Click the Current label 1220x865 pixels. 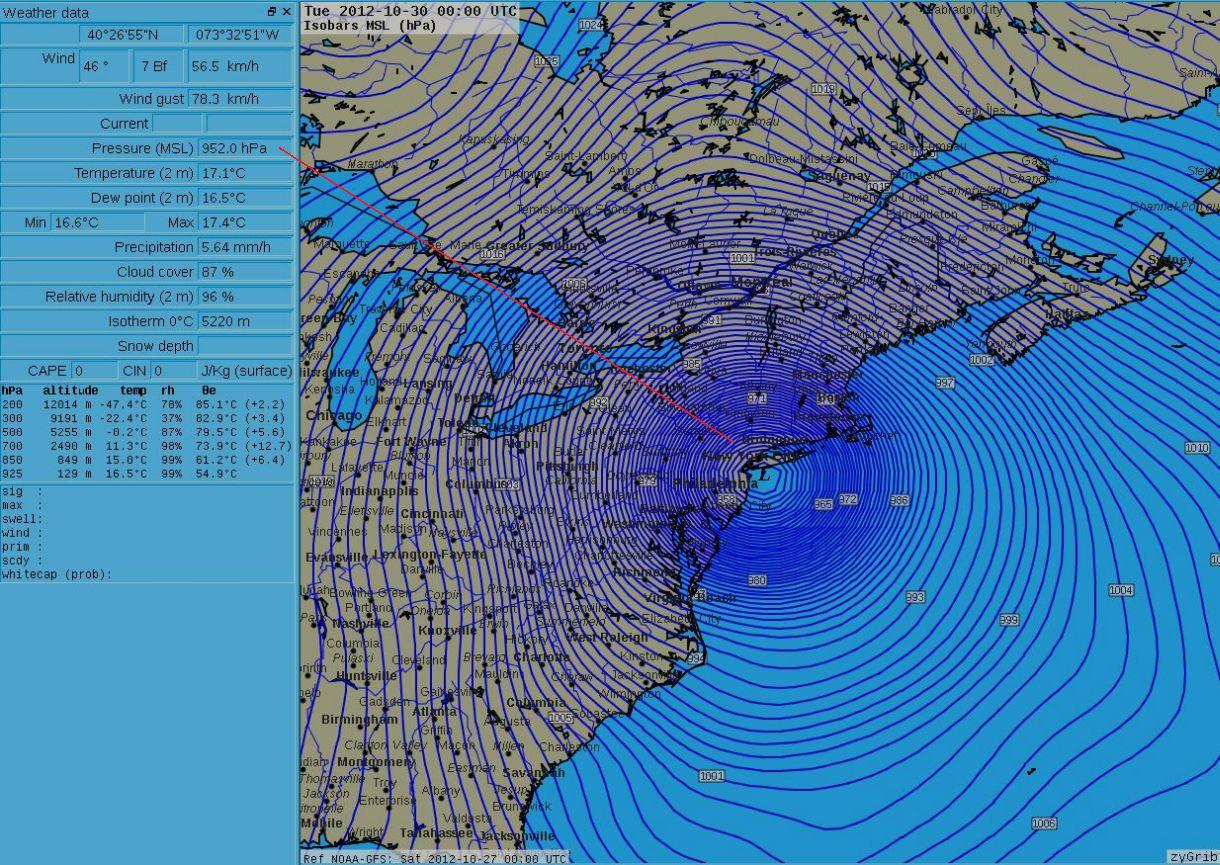[124, 124]
